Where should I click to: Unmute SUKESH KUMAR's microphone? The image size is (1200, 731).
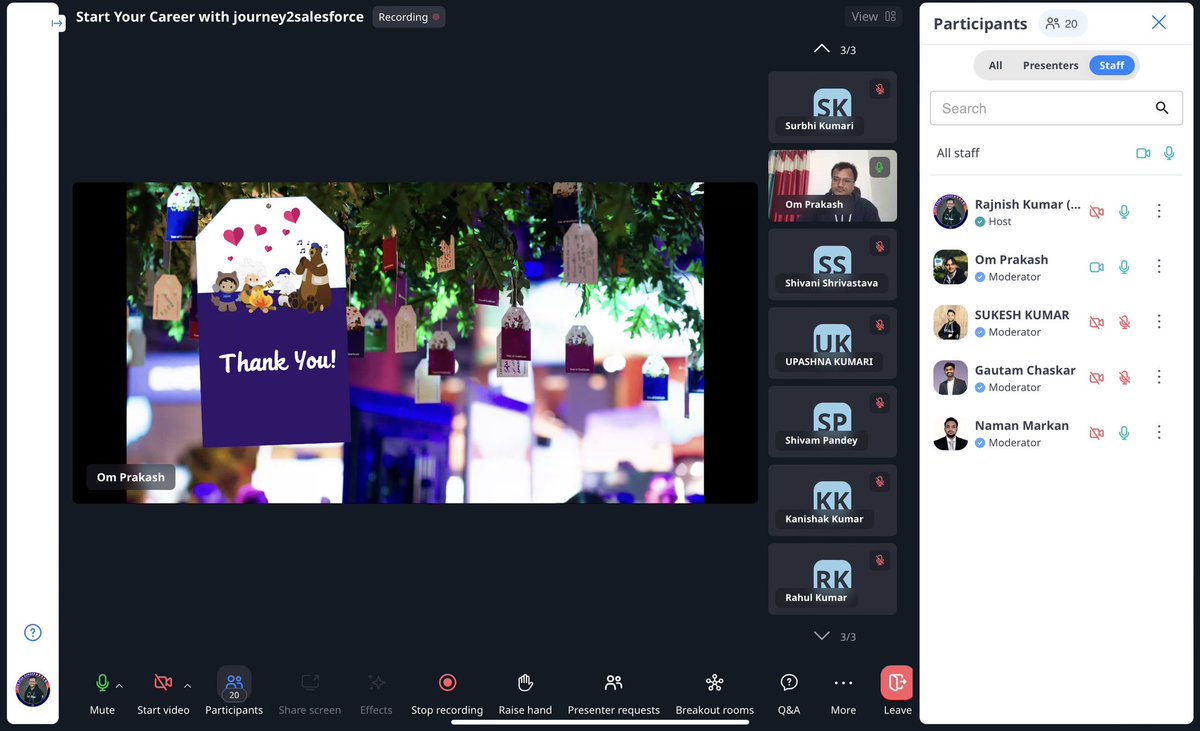pyautogui.click(x=1124, y=322)
